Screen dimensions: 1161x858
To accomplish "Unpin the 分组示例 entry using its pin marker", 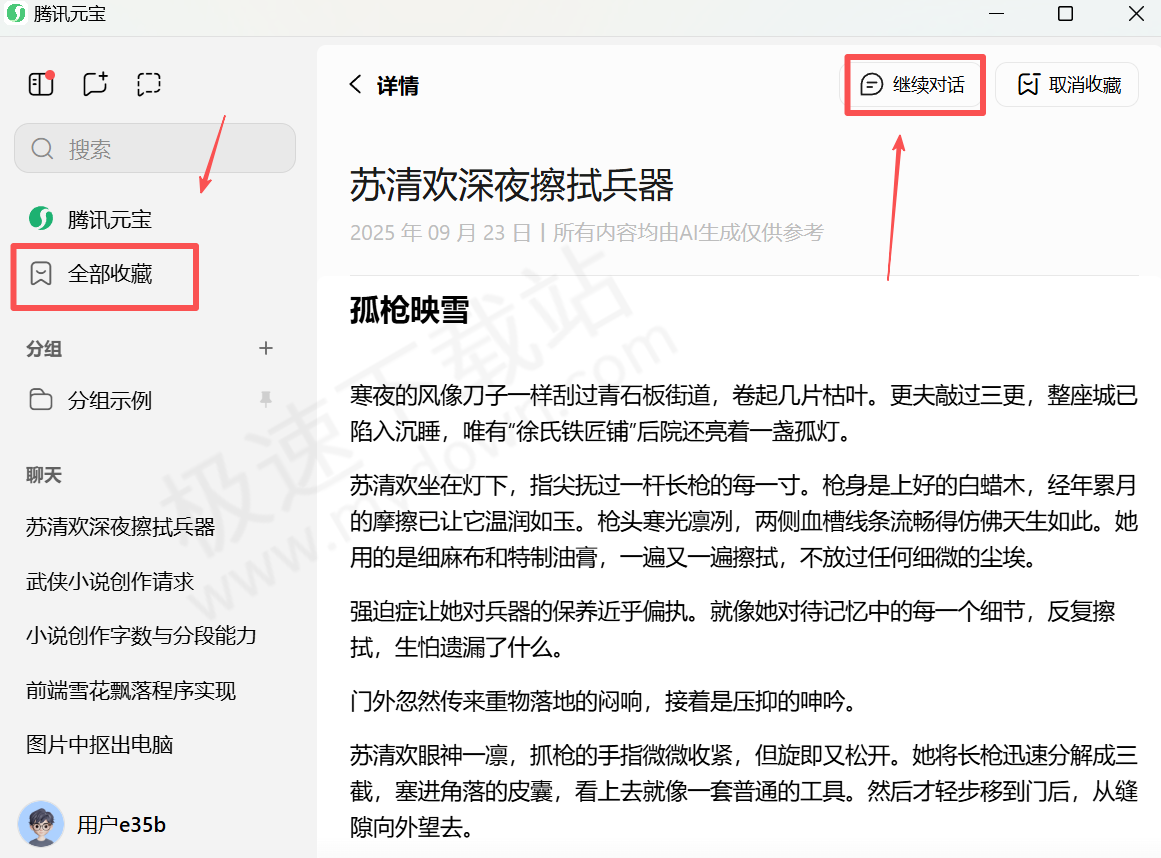I will pos(265,399).
